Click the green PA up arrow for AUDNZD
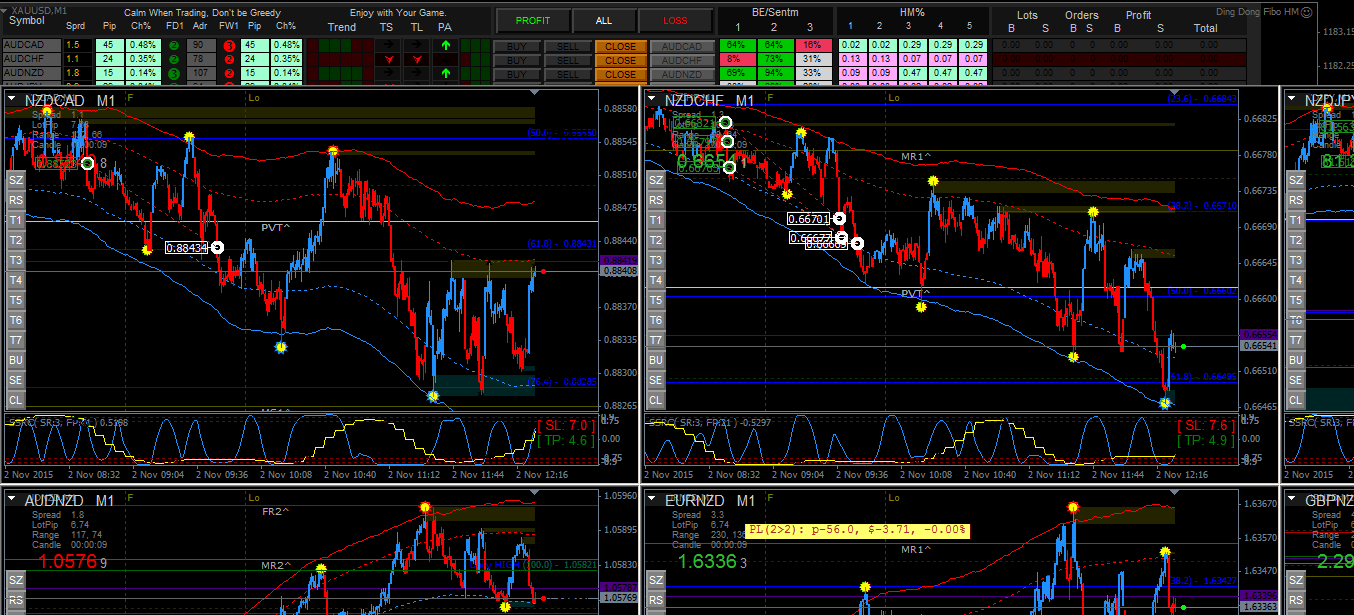The height and width of the screenshot is (615, 1354). pyautogui.click(x=445, y=74)
